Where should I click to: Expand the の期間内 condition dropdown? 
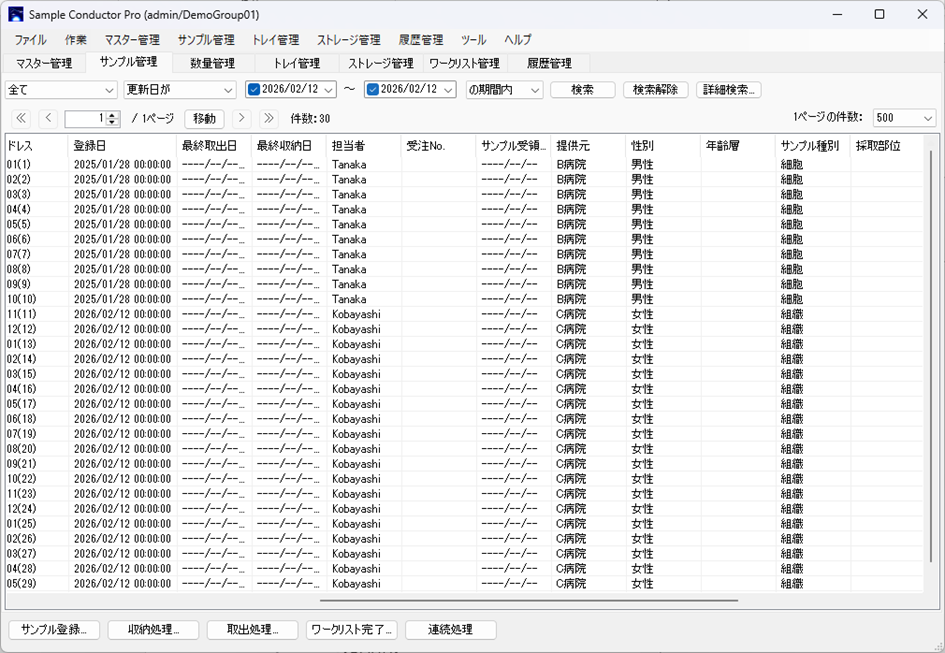coord(534,90)
